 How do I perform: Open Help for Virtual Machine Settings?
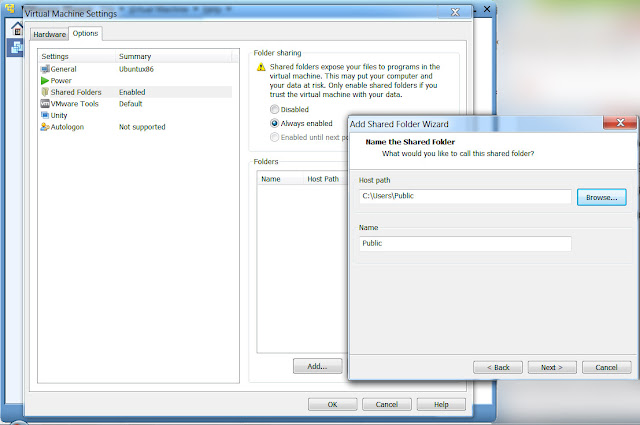tap(441, 405)
